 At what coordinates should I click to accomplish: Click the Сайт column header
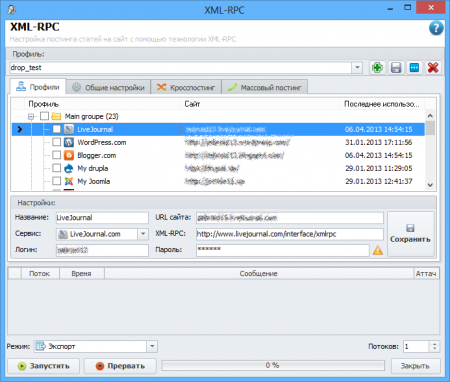(x=260, y=104)
